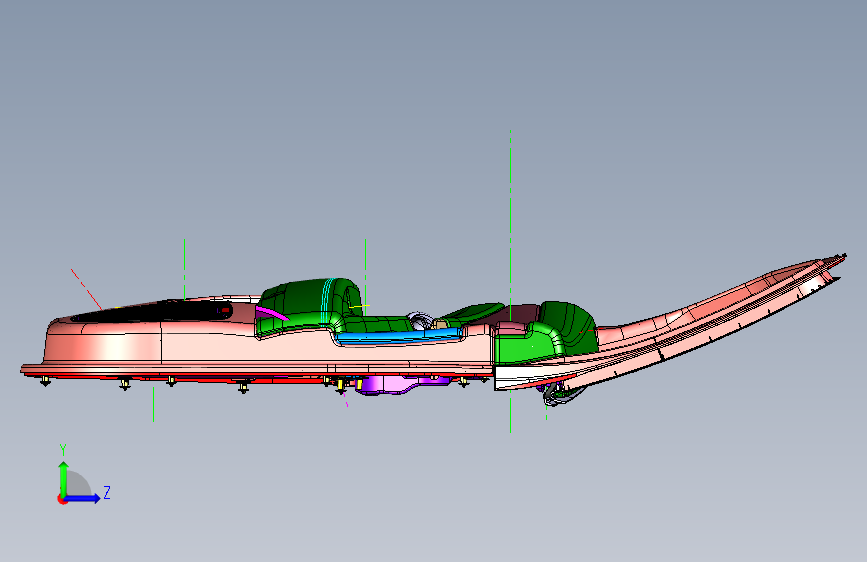Select the gray circular part in the model's center
The width and height of the screenshot is (867, 562).
(420, 320)
